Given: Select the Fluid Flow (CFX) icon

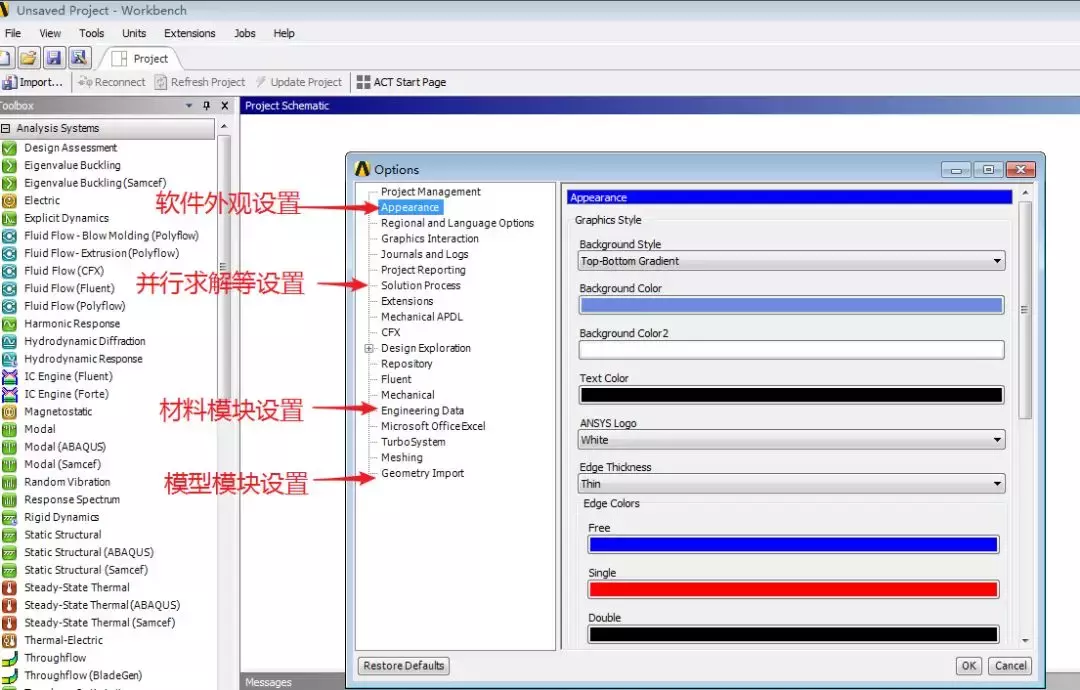Looking at the screenshot, I should 10,271.
